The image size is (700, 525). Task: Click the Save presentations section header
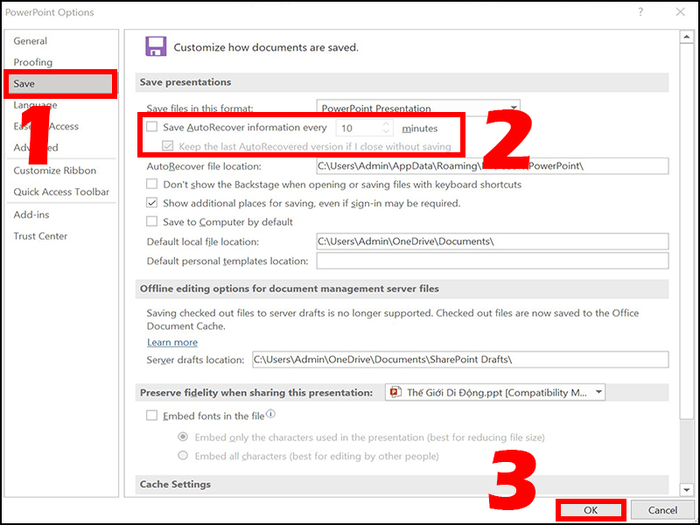pyautogui.click(x=402, y=83)
